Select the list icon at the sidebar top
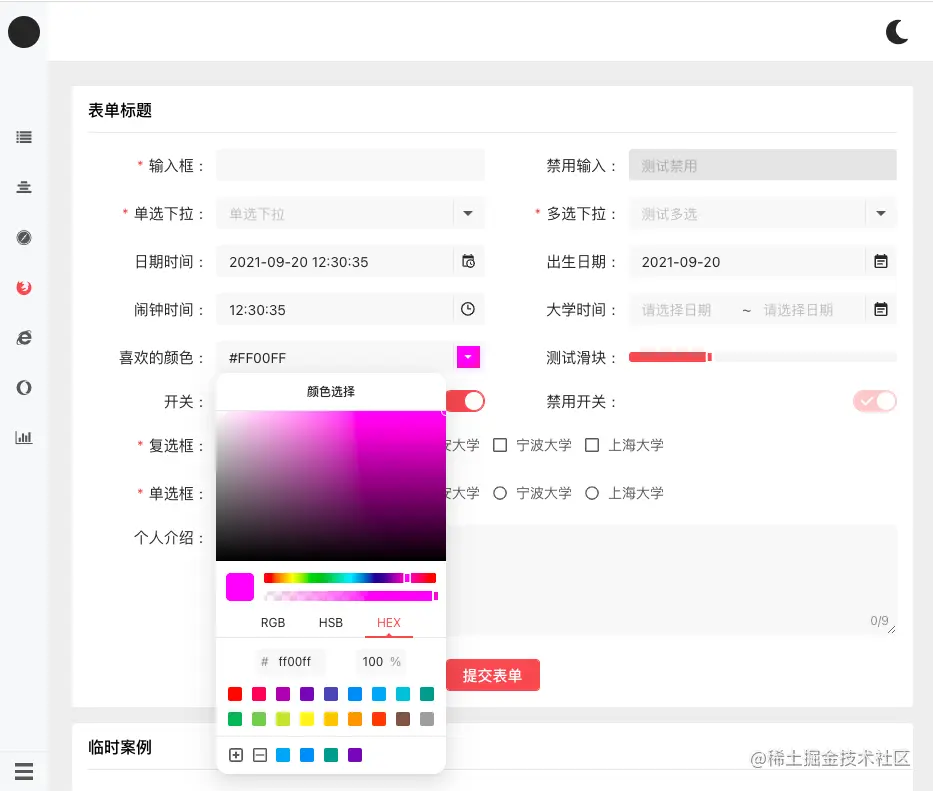Screen dimensions: 933x791 [x=24, y=137]
